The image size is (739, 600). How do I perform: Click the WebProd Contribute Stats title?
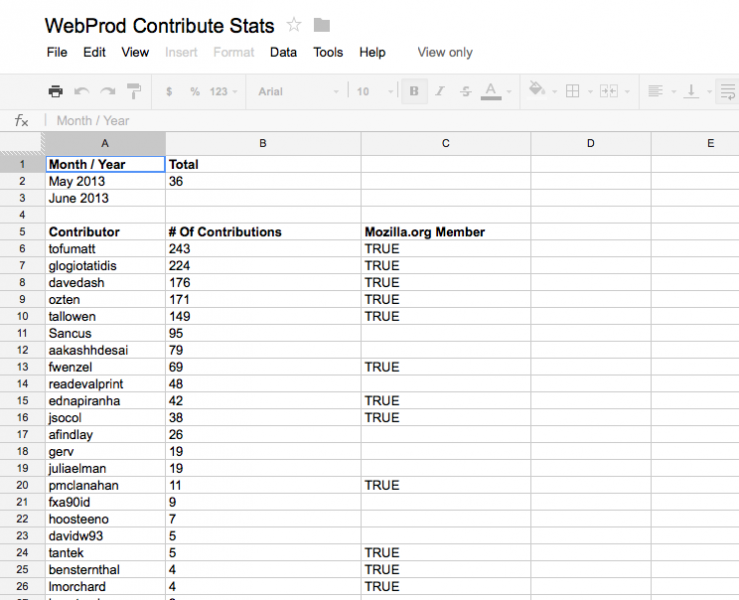159,25
